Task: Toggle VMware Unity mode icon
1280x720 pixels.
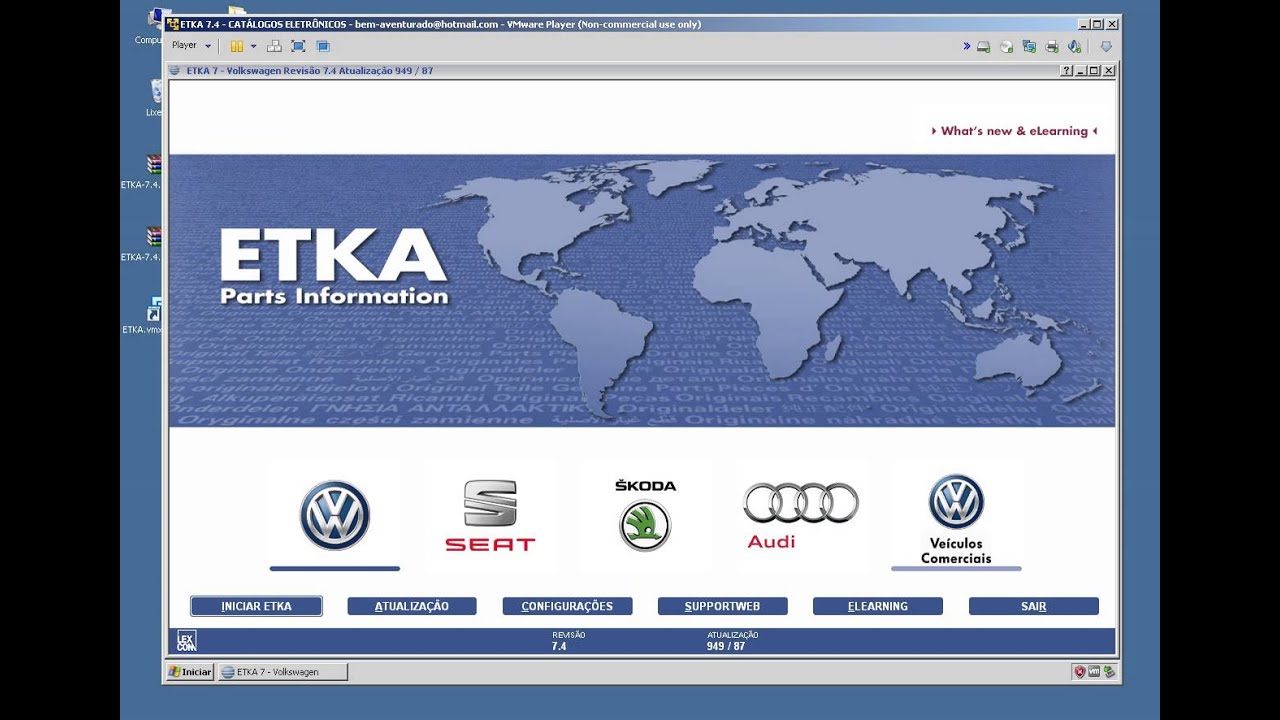Action: click(323, 46)
